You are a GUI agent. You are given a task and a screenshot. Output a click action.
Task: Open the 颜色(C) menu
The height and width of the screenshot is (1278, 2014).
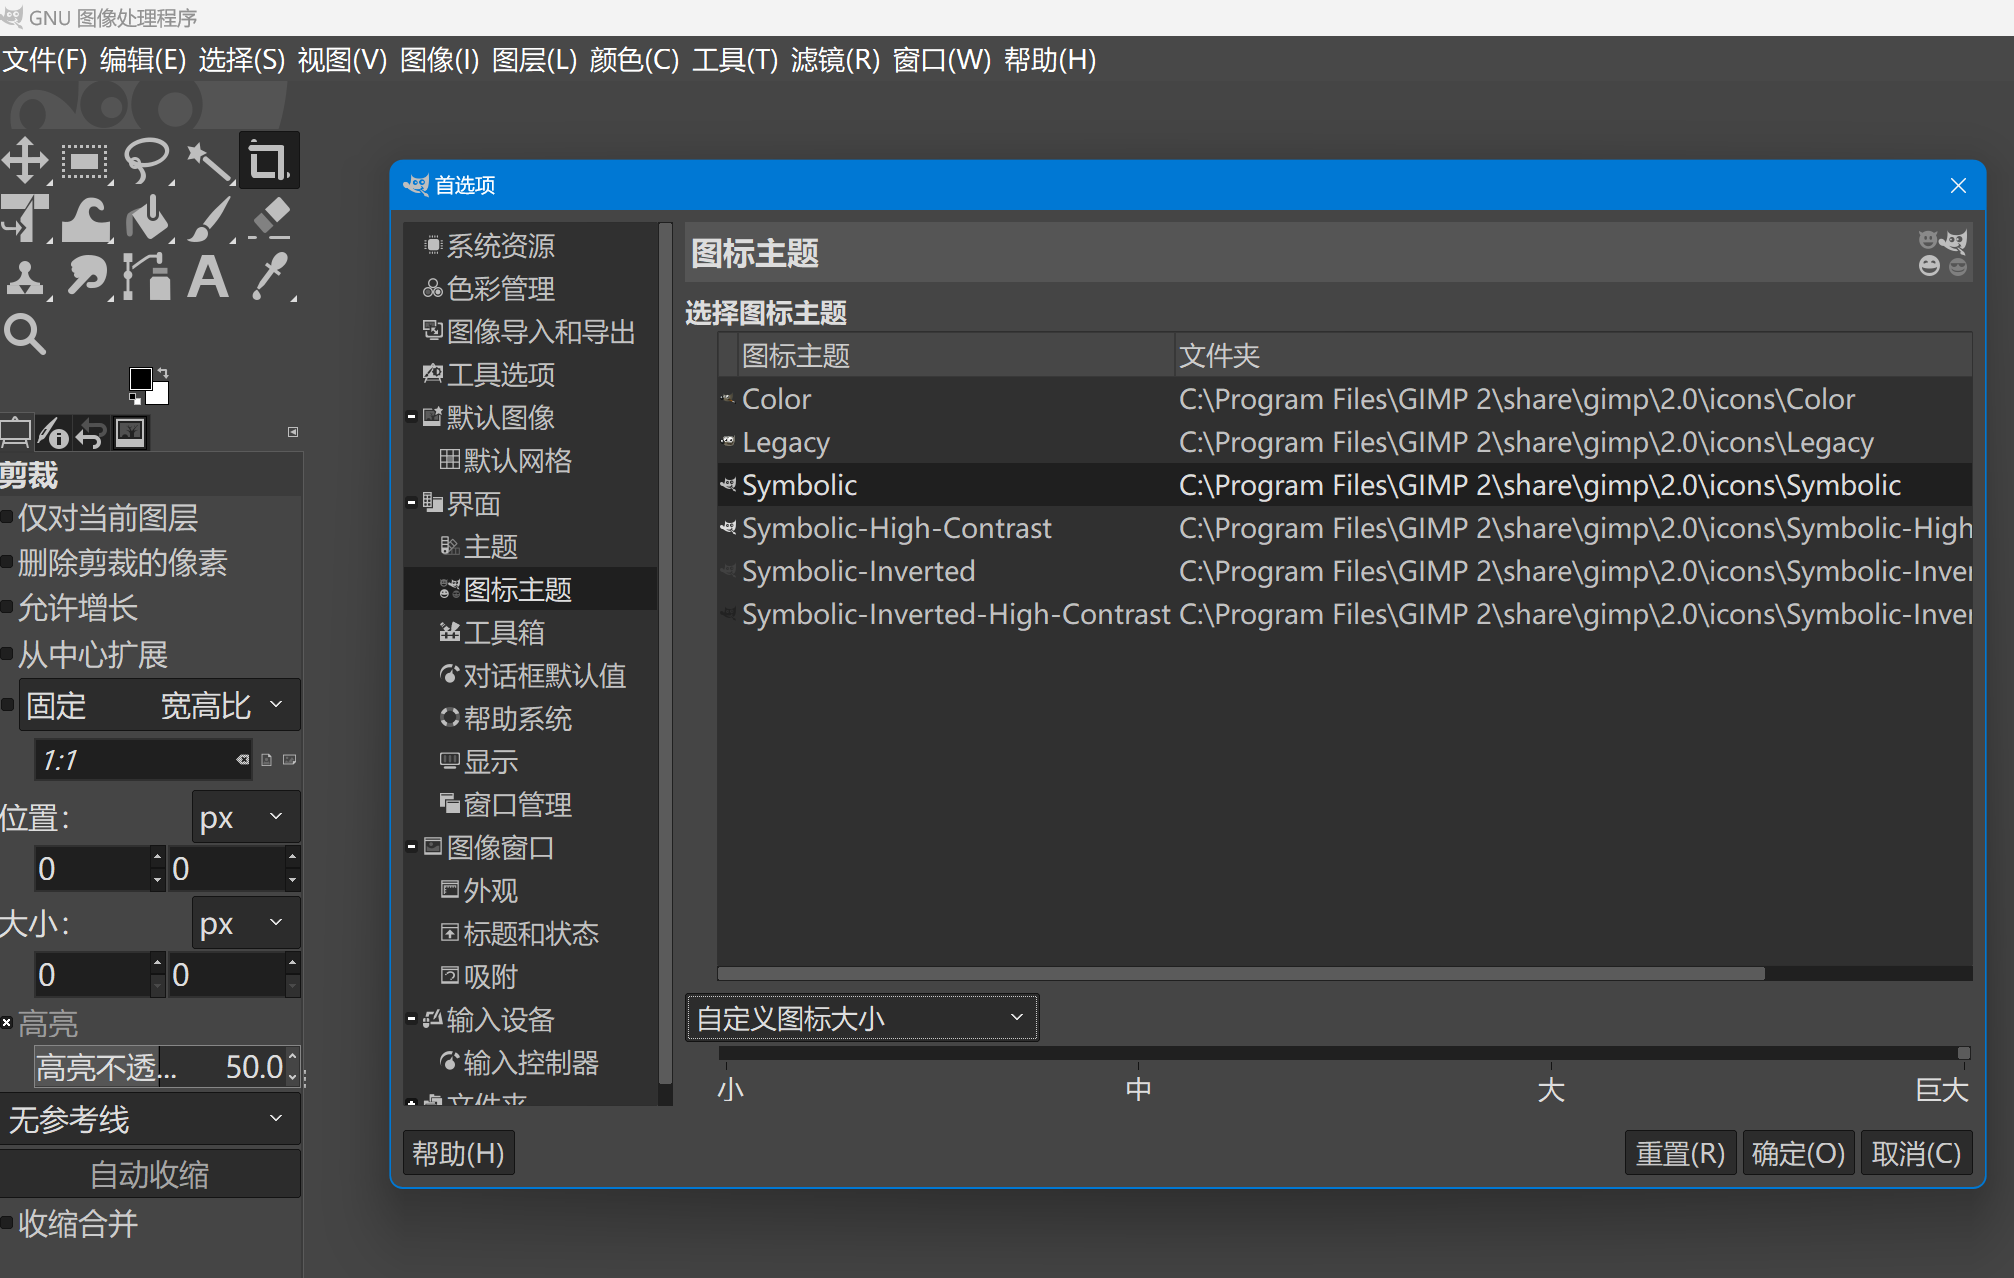pyautogui.click(x=634, y=60)
